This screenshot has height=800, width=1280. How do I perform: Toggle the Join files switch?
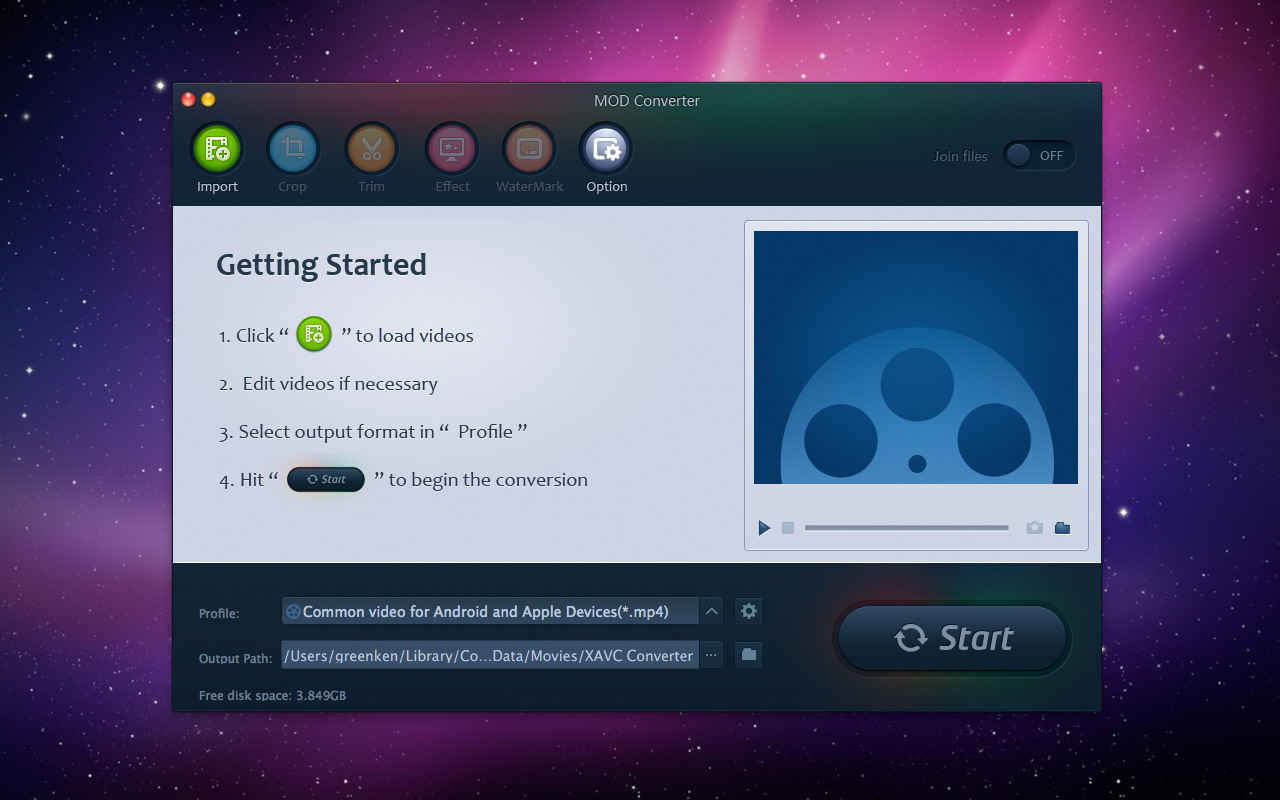tap(1038, 155)
